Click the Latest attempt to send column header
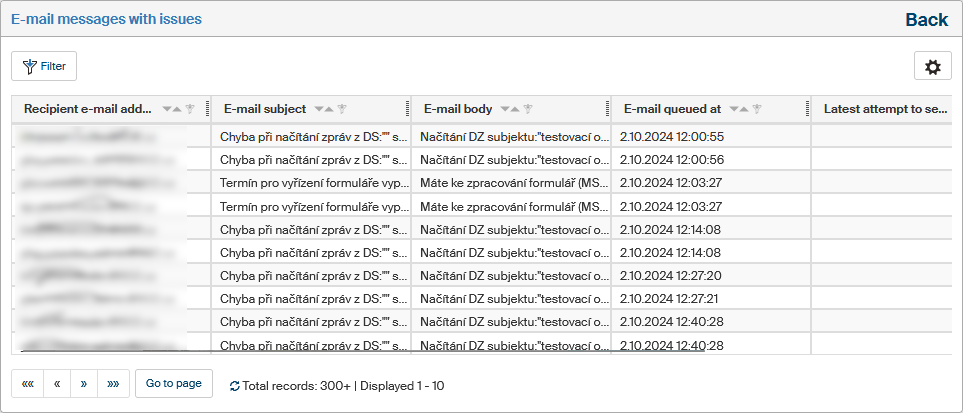The width and height of the screenshot is (963, 413). point(880,109)
